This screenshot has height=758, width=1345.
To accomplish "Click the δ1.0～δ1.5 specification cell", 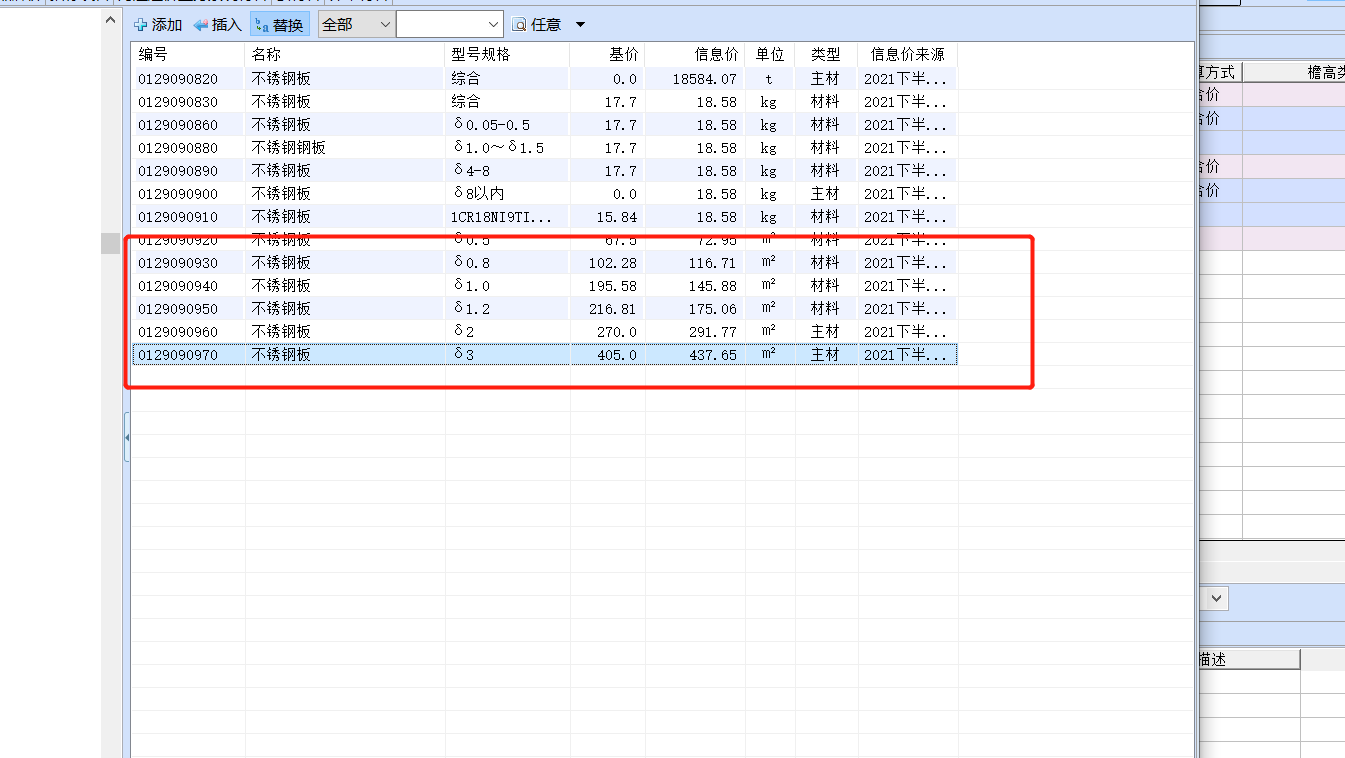I will tap(507, 148).
